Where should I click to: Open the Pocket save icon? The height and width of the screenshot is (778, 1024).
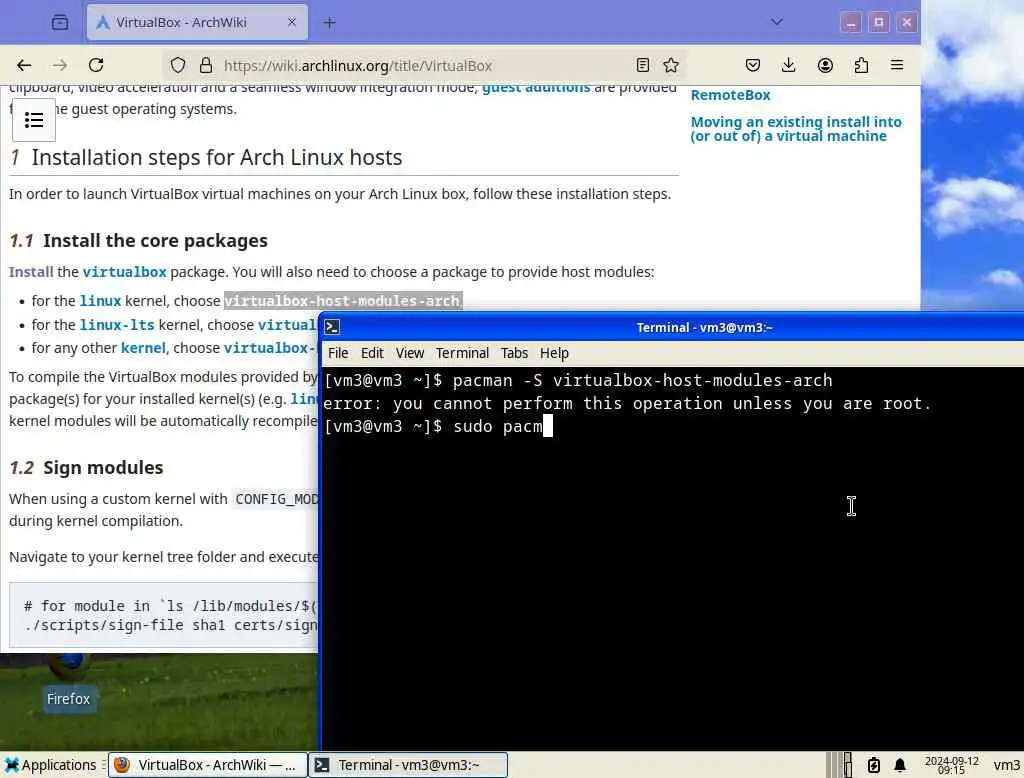752,65
